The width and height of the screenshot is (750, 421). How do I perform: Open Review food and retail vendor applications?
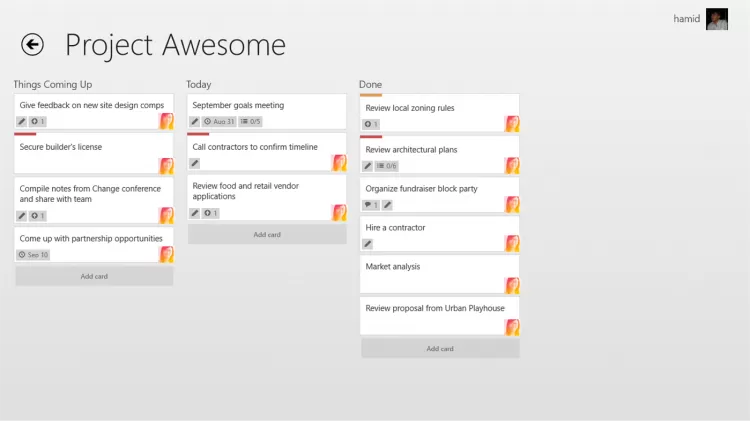click(267, 198)
